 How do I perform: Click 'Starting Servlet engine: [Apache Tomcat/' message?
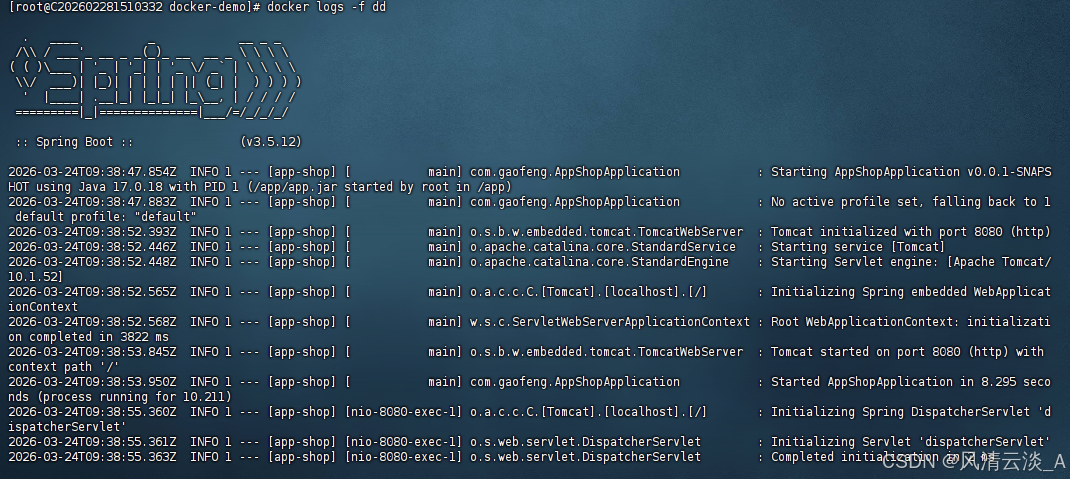pos(911,262)
